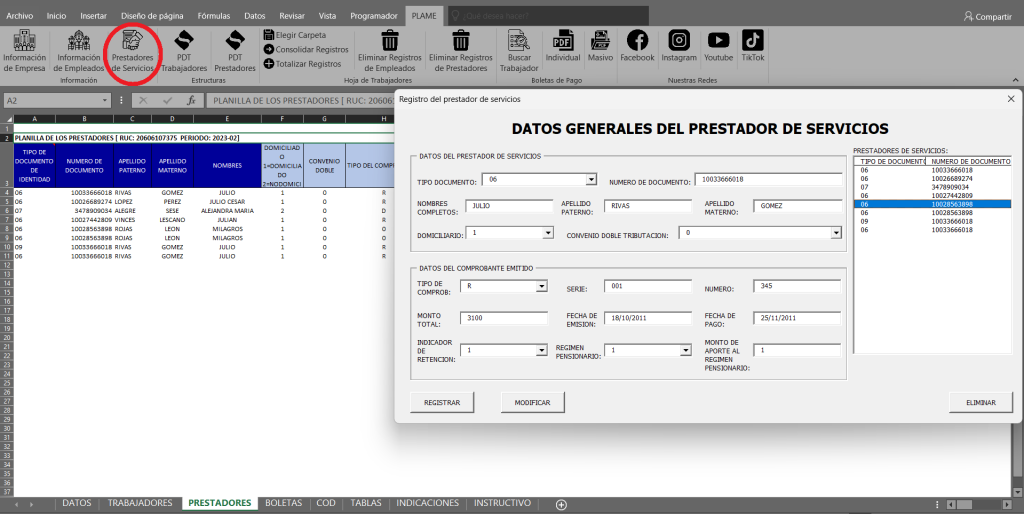Click PDT Prestadores icon
1024x514 pixels.
coord(234,40)
